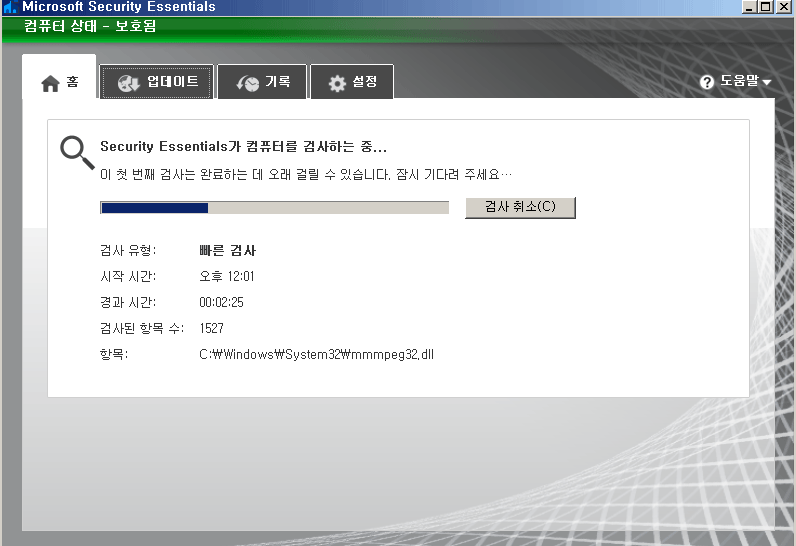Select the scan type value 빠른 검사
Image resolution: width=796 pixels, height=546 pixels.
(227, 250)
